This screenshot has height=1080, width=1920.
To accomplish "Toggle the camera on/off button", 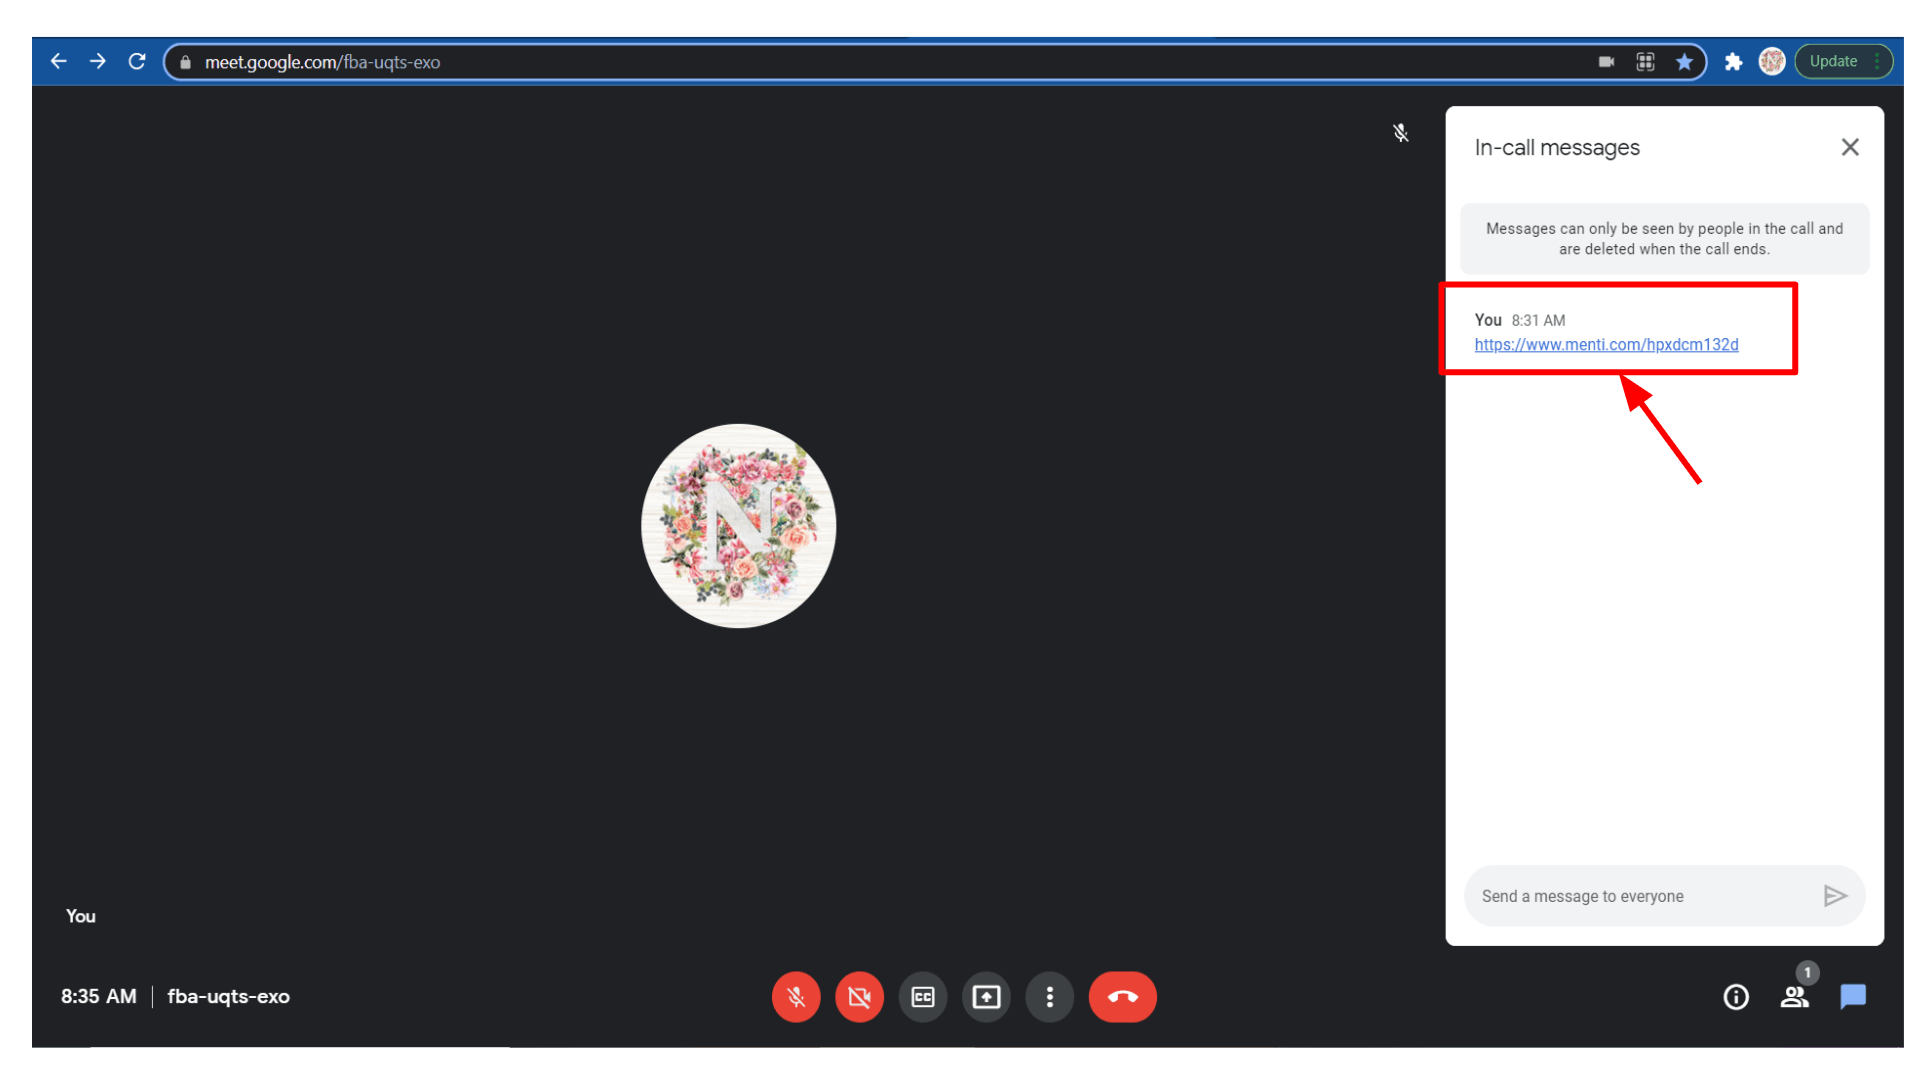I will pyautogui.click(x=860, y=997).
